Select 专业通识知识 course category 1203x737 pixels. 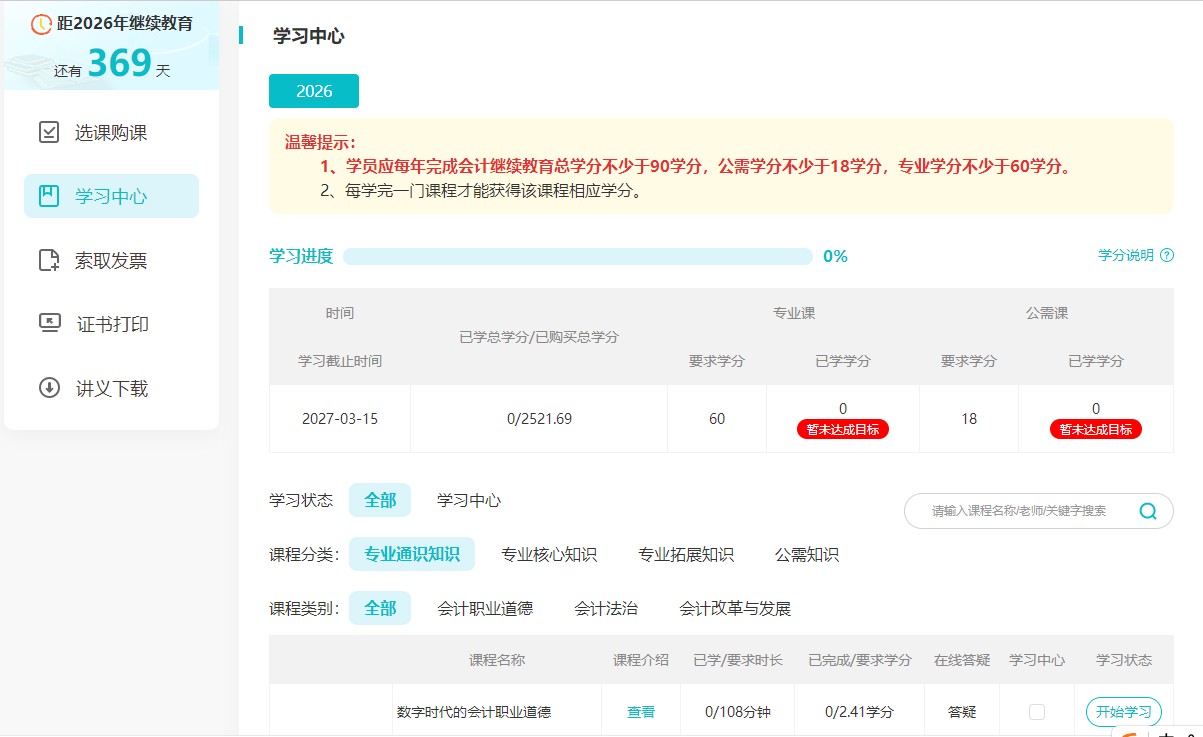(412, 554)
